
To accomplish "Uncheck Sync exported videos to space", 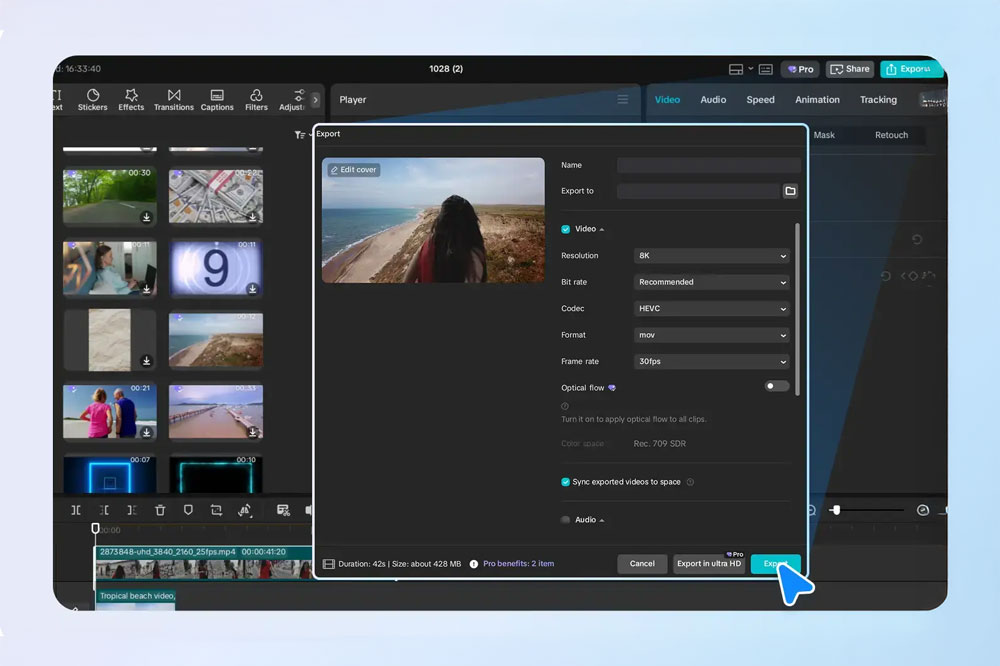I will [x=566, y=482].
